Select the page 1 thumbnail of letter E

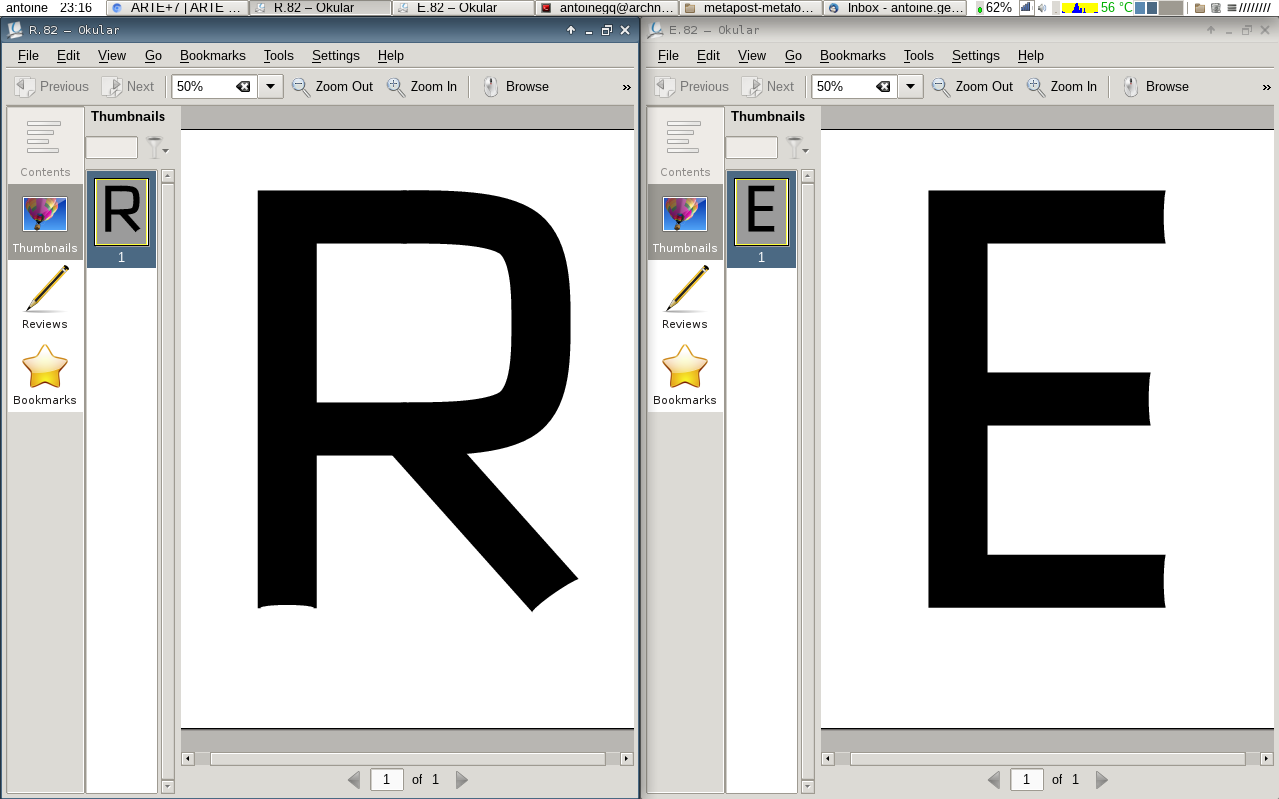(x=761, y=212)
